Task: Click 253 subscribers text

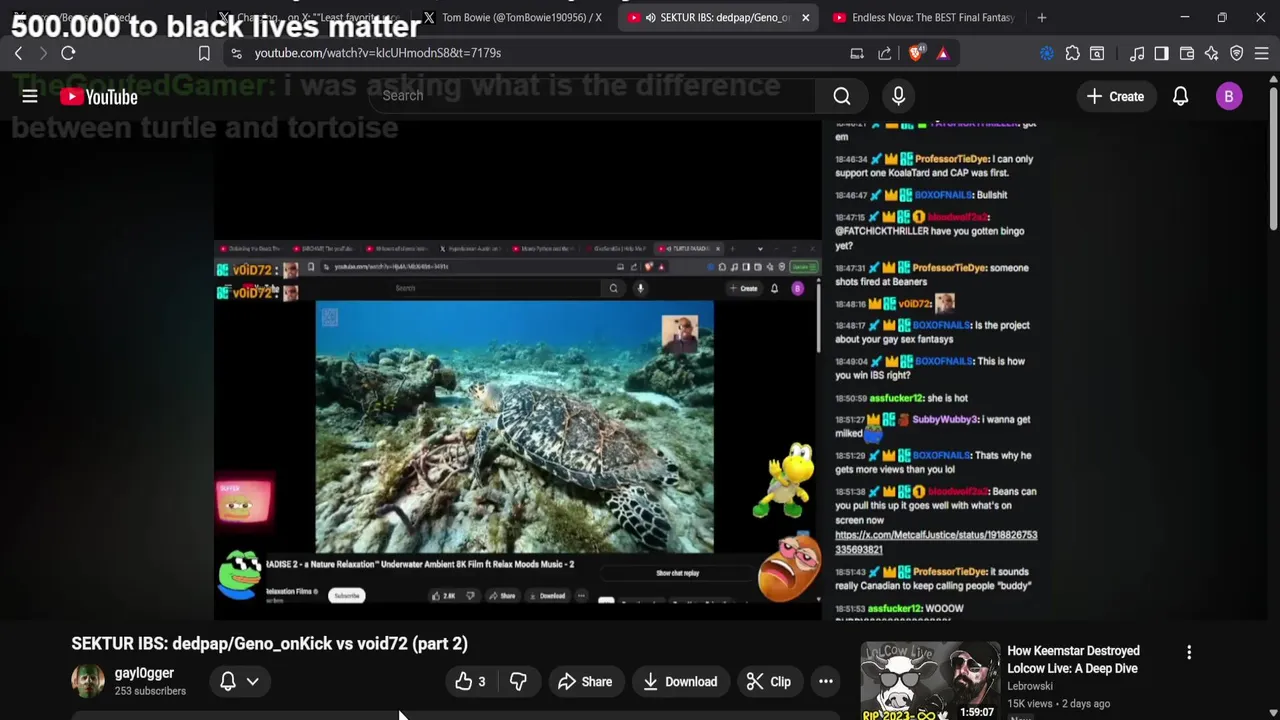Action: [150, 691]
